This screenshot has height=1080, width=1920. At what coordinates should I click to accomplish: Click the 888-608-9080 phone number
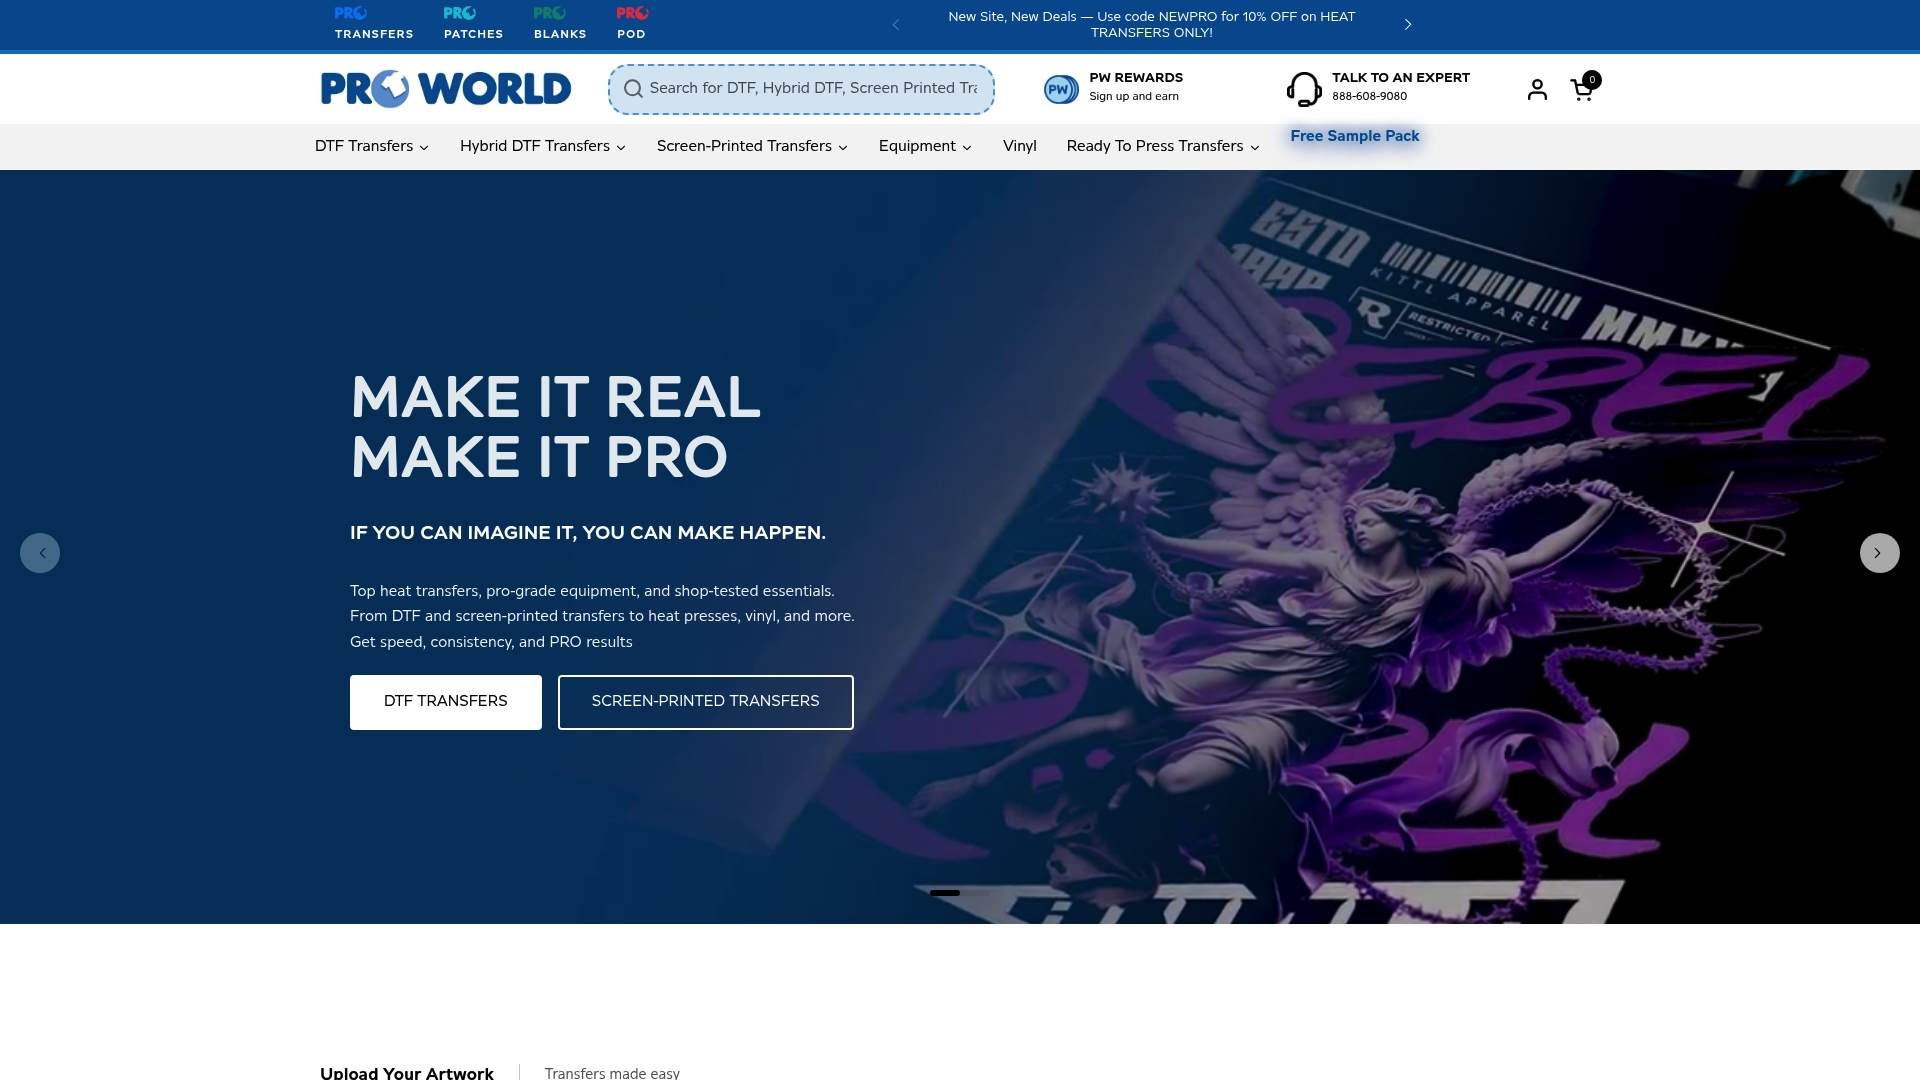coord(1369,97)
